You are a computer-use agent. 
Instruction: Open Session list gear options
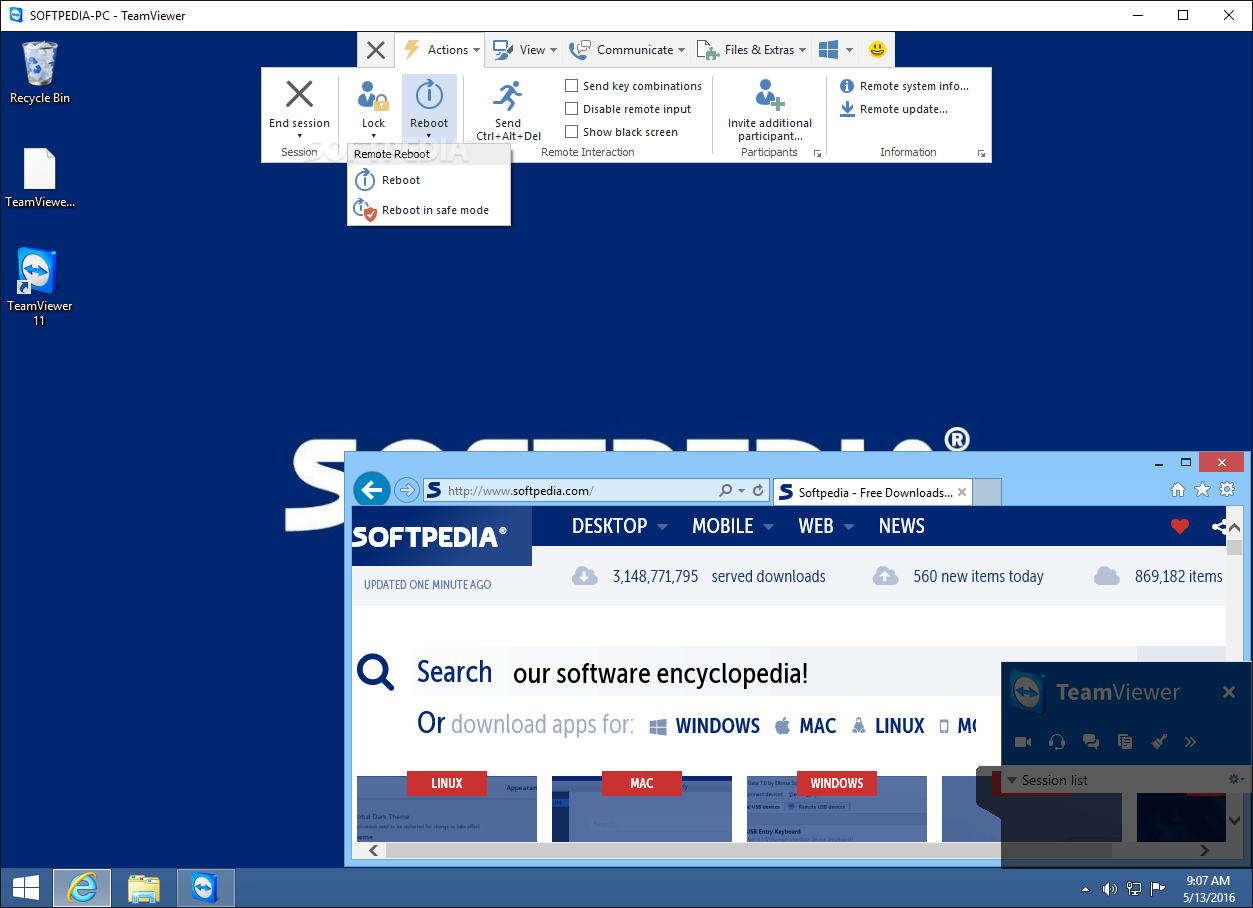(x=1235, y=779)
